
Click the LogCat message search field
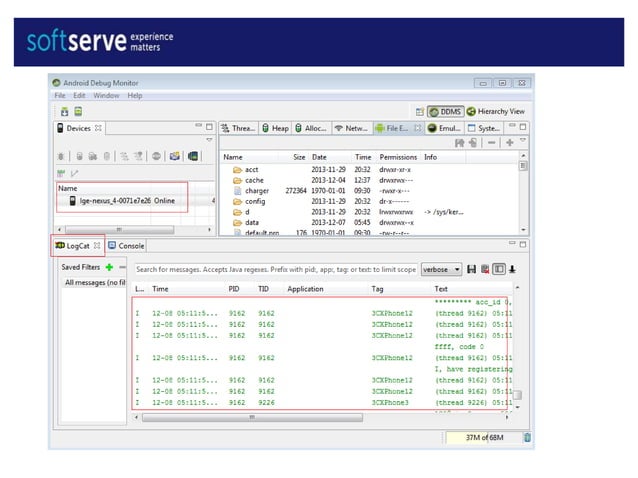(x=276, y=269)
